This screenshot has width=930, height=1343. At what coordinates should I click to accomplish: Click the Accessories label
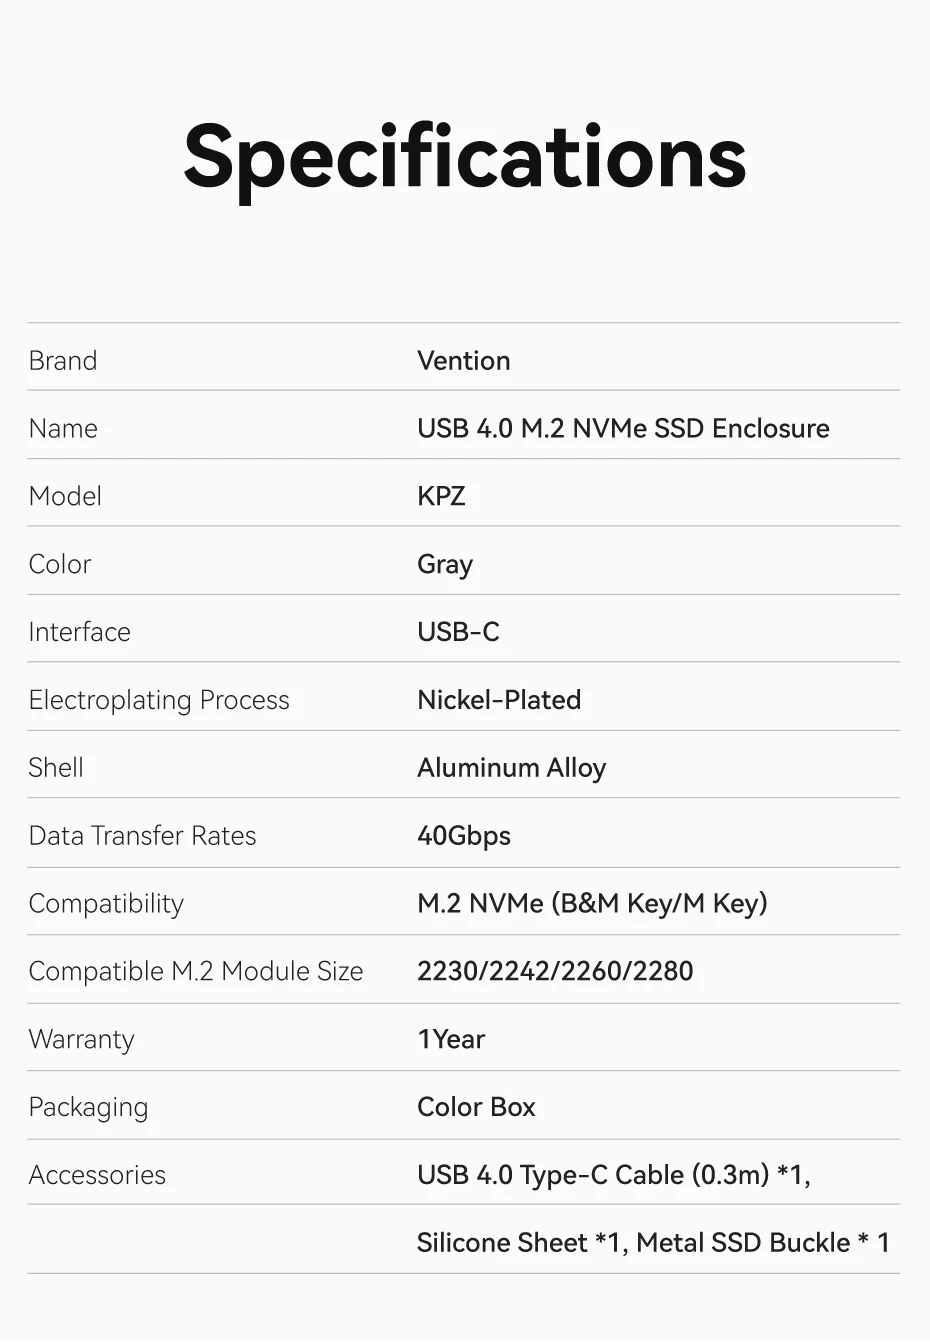tap(97, 1175)
